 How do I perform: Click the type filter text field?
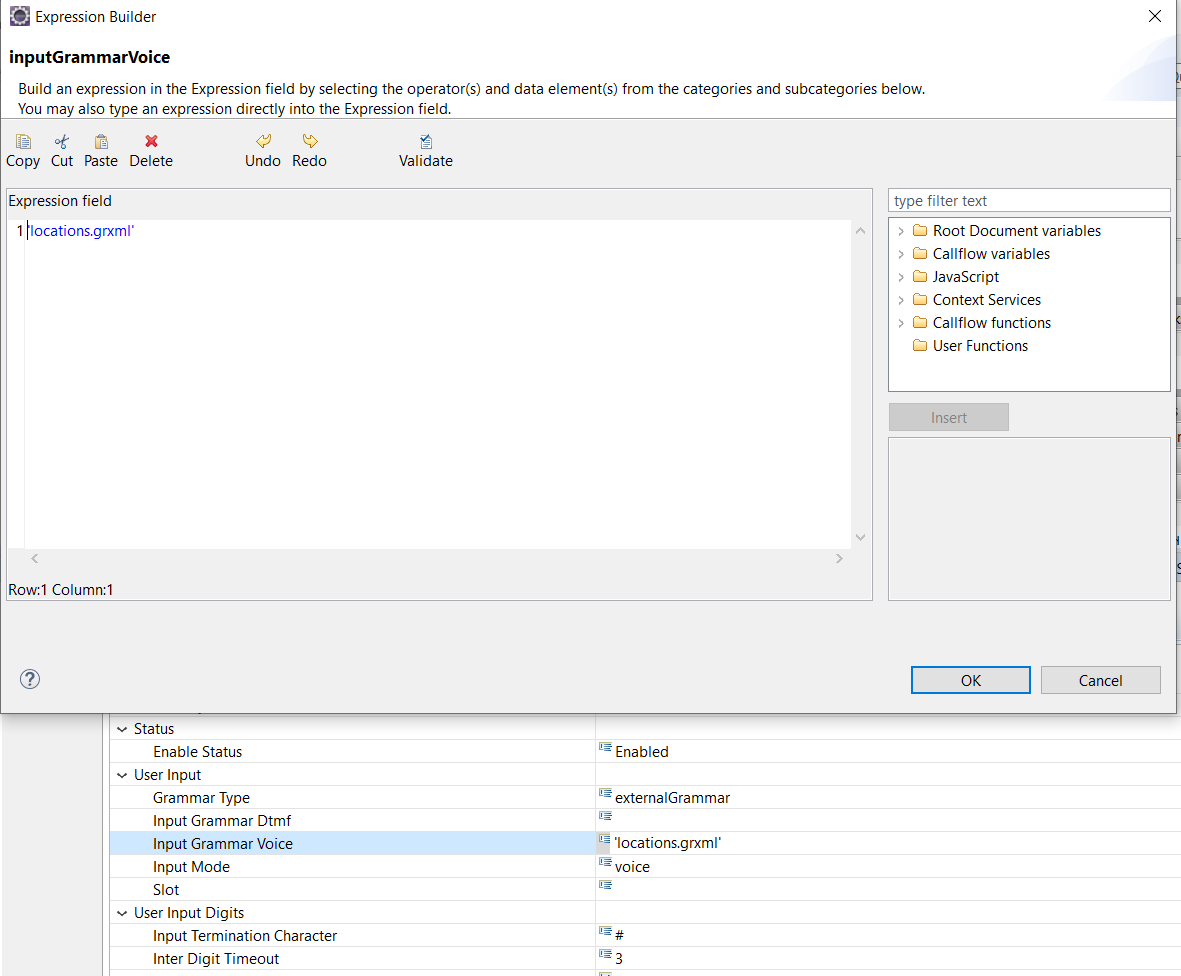[x=1028, y=201]
